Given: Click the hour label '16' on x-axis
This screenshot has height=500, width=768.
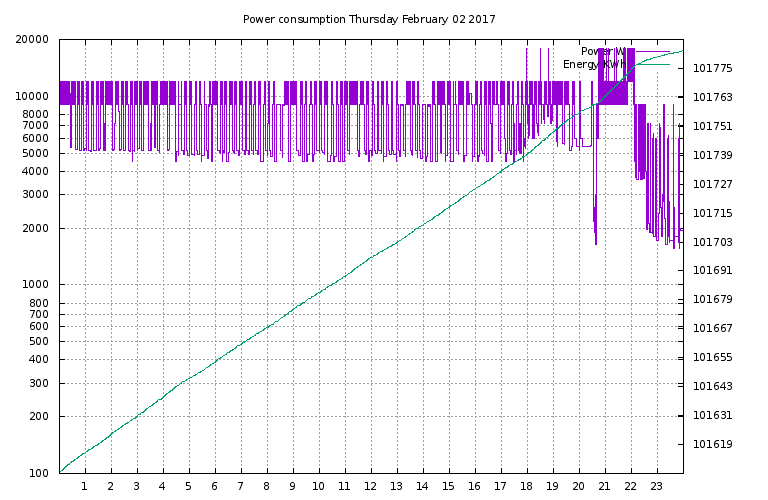Looking at the screenshot, I should tap(474, 486).
